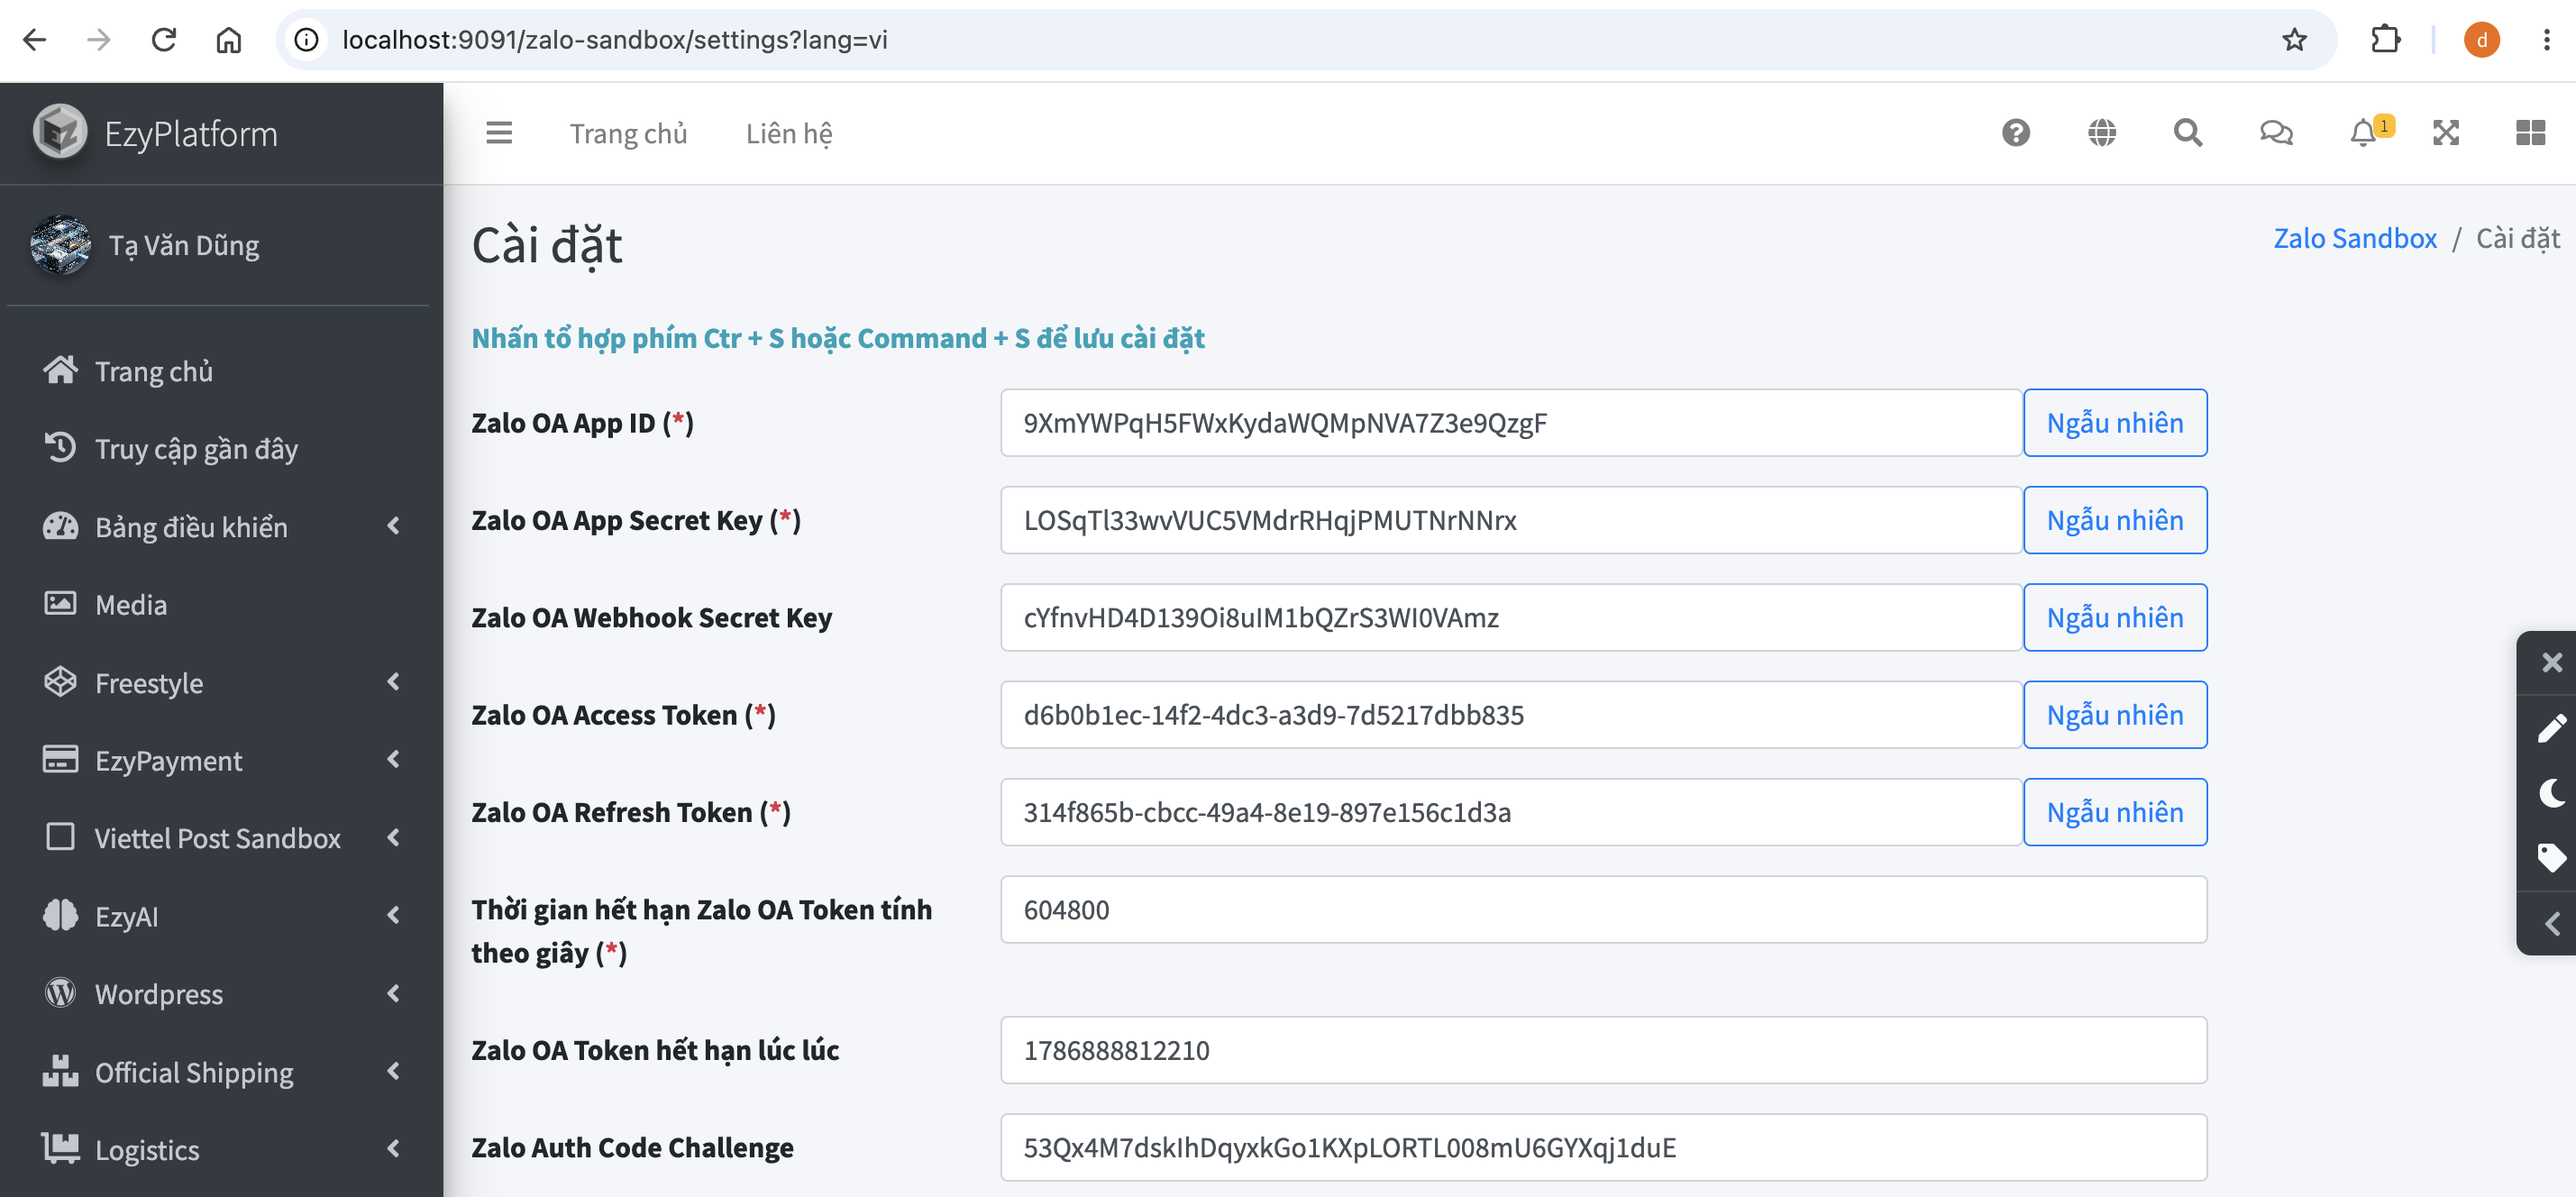Focus the Zalo OA Webhook Secret Key field
The image size is (2576, 1197).
1512,617
